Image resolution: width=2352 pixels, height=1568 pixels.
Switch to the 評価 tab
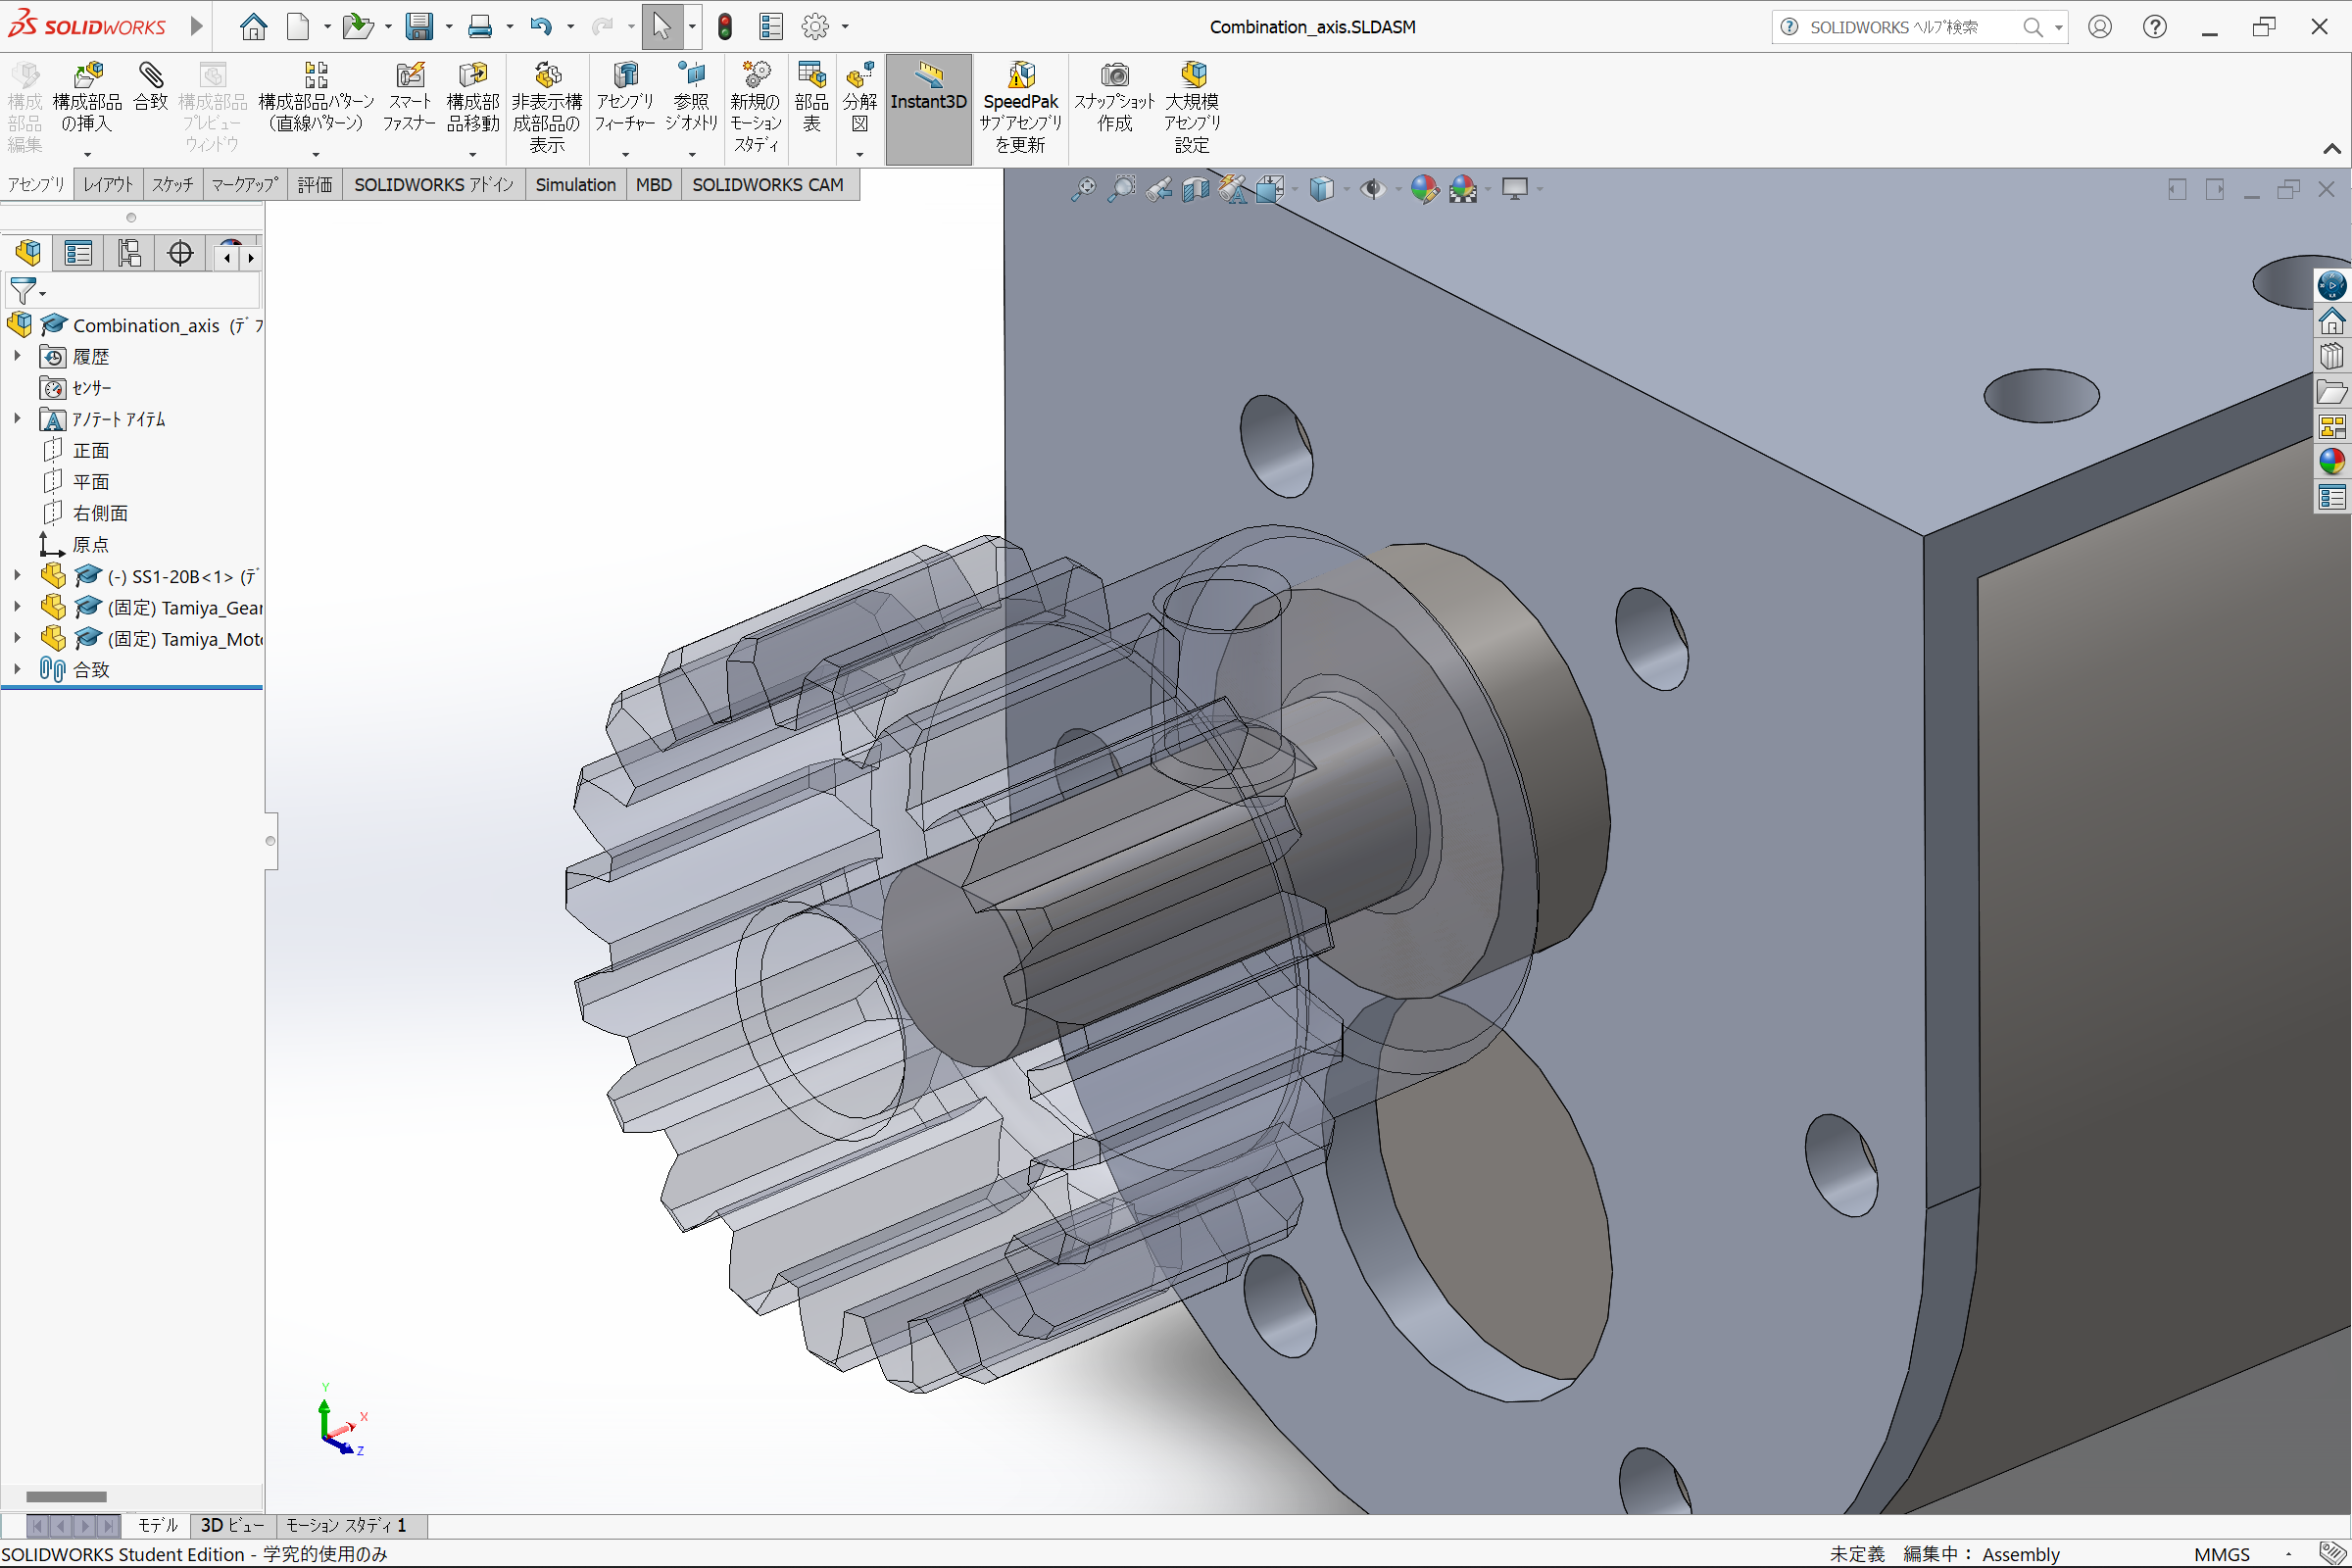click(x=315, y=185)
